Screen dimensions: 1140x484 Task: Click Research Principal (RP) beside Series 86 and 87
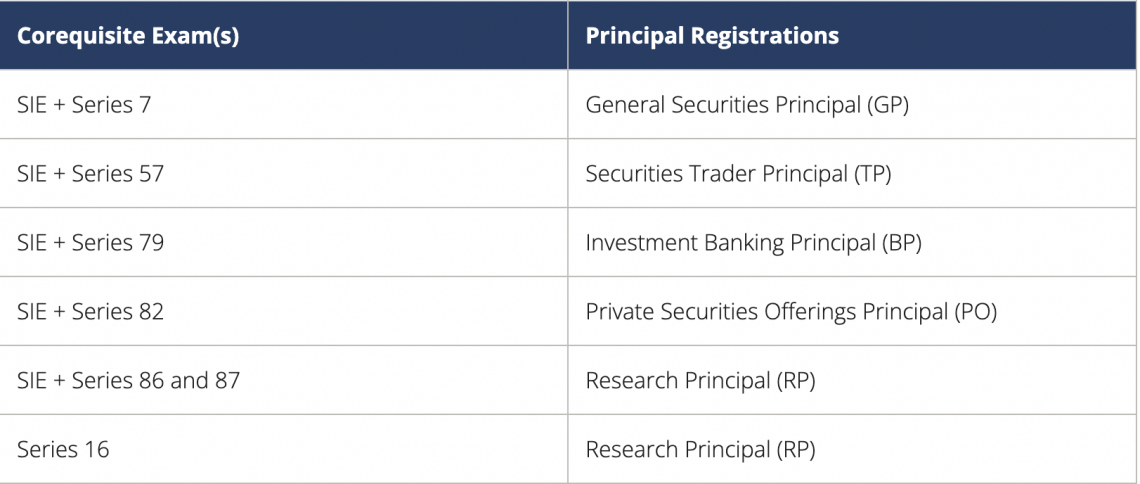(700, 381)
